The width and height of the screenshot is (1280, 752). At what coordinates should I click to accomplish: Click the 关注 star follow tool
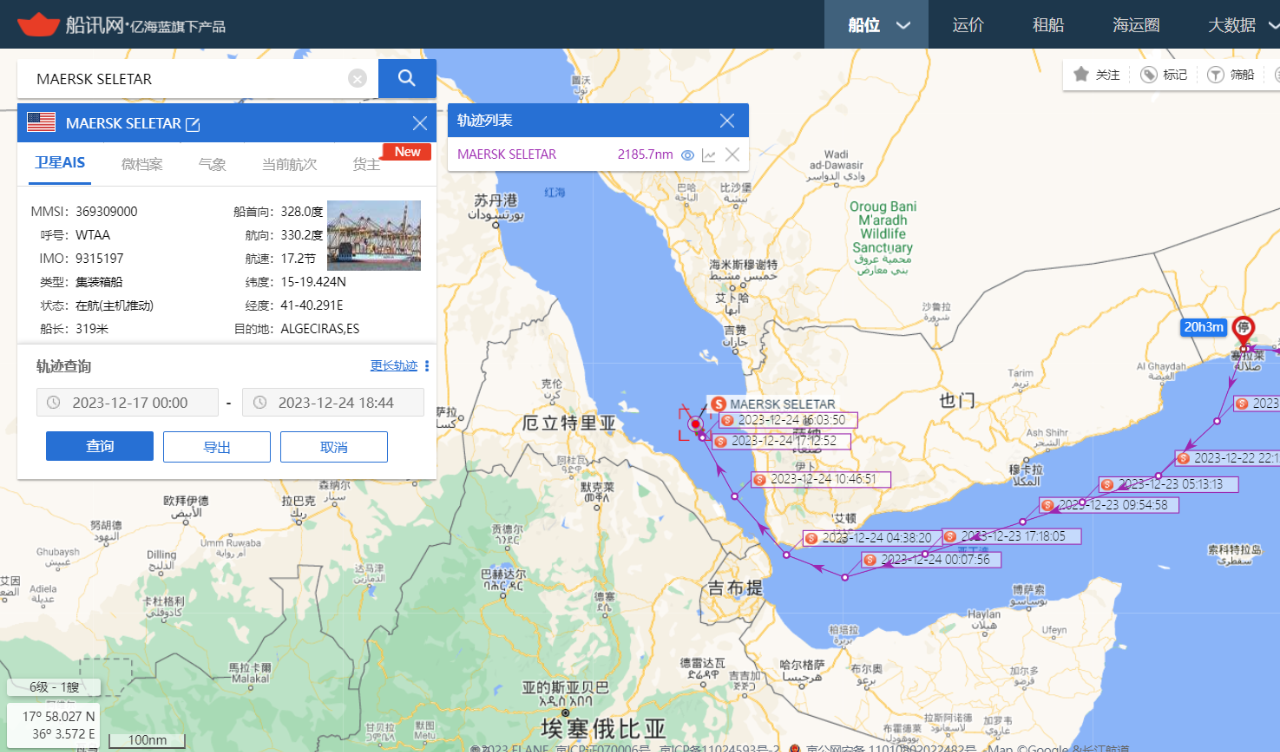pos(1096,74)
